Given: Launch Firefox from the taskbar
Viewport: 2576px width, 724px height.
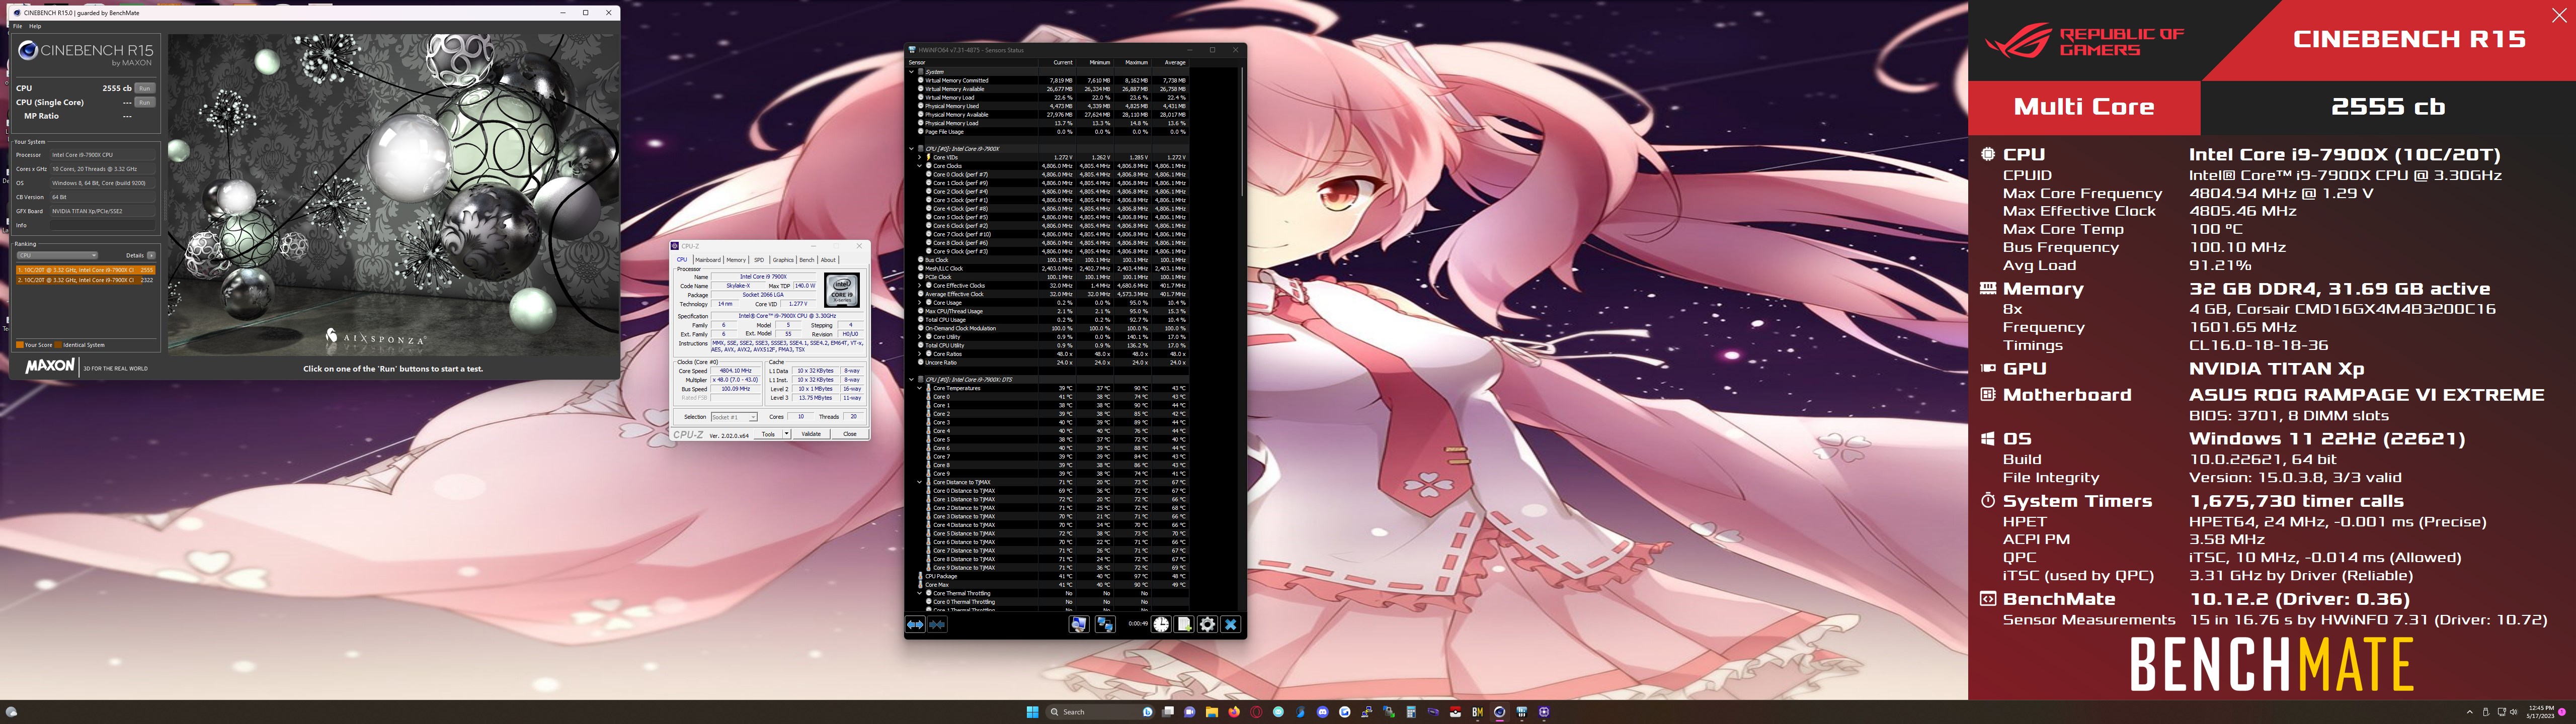Looking at the screenshot, I should coord(1234,712).
